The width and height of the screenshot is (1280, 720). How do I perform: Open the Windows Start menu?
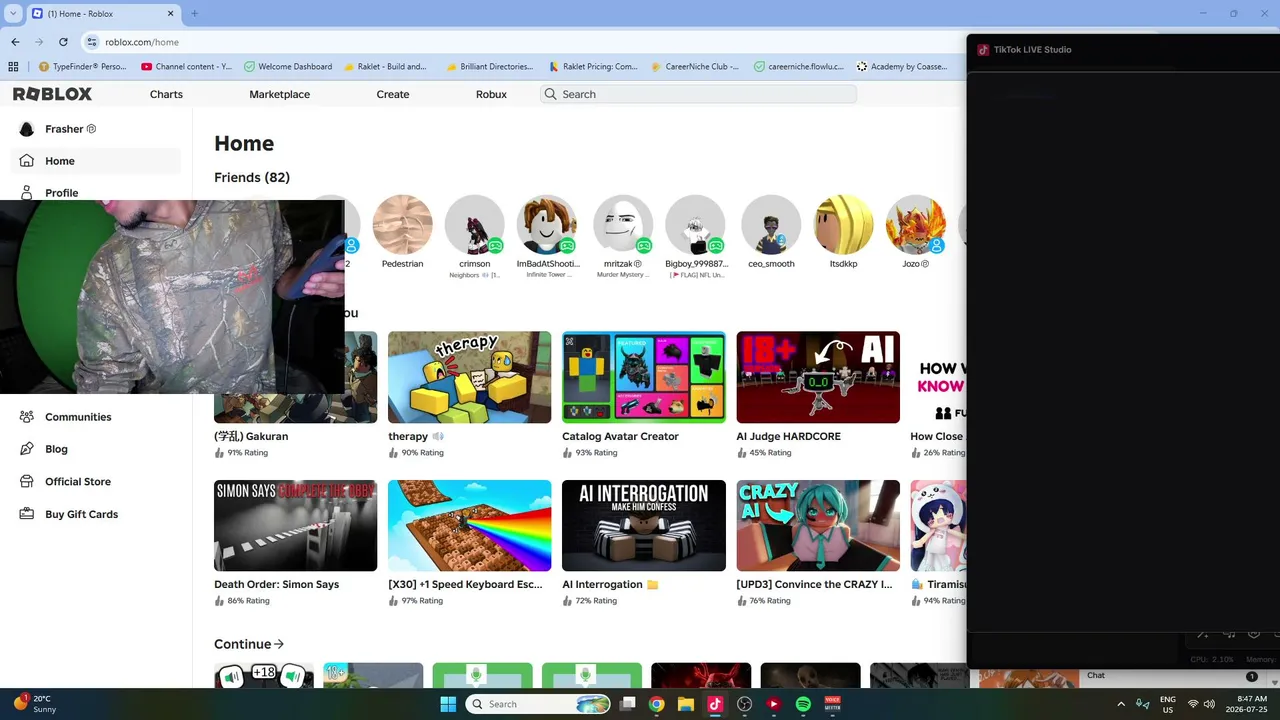[x=448, y=704]
